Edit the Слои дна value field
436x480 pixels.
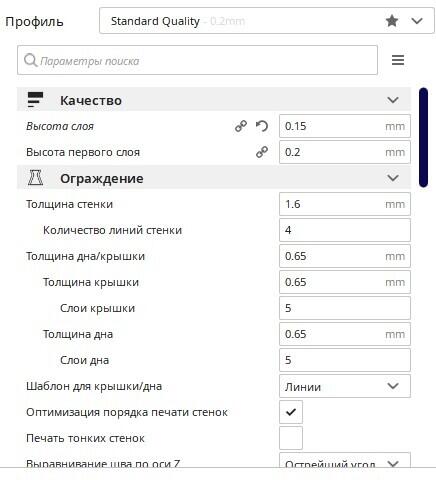click(x=345, y=360)
